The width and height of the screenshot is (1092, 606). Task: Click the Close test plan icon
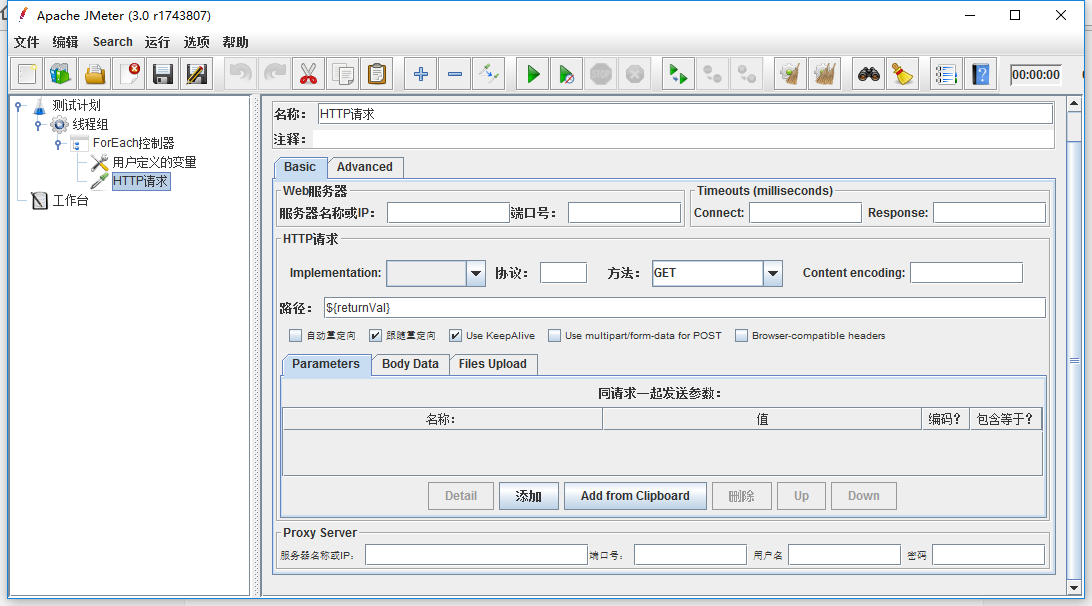[x=129, y=74]
